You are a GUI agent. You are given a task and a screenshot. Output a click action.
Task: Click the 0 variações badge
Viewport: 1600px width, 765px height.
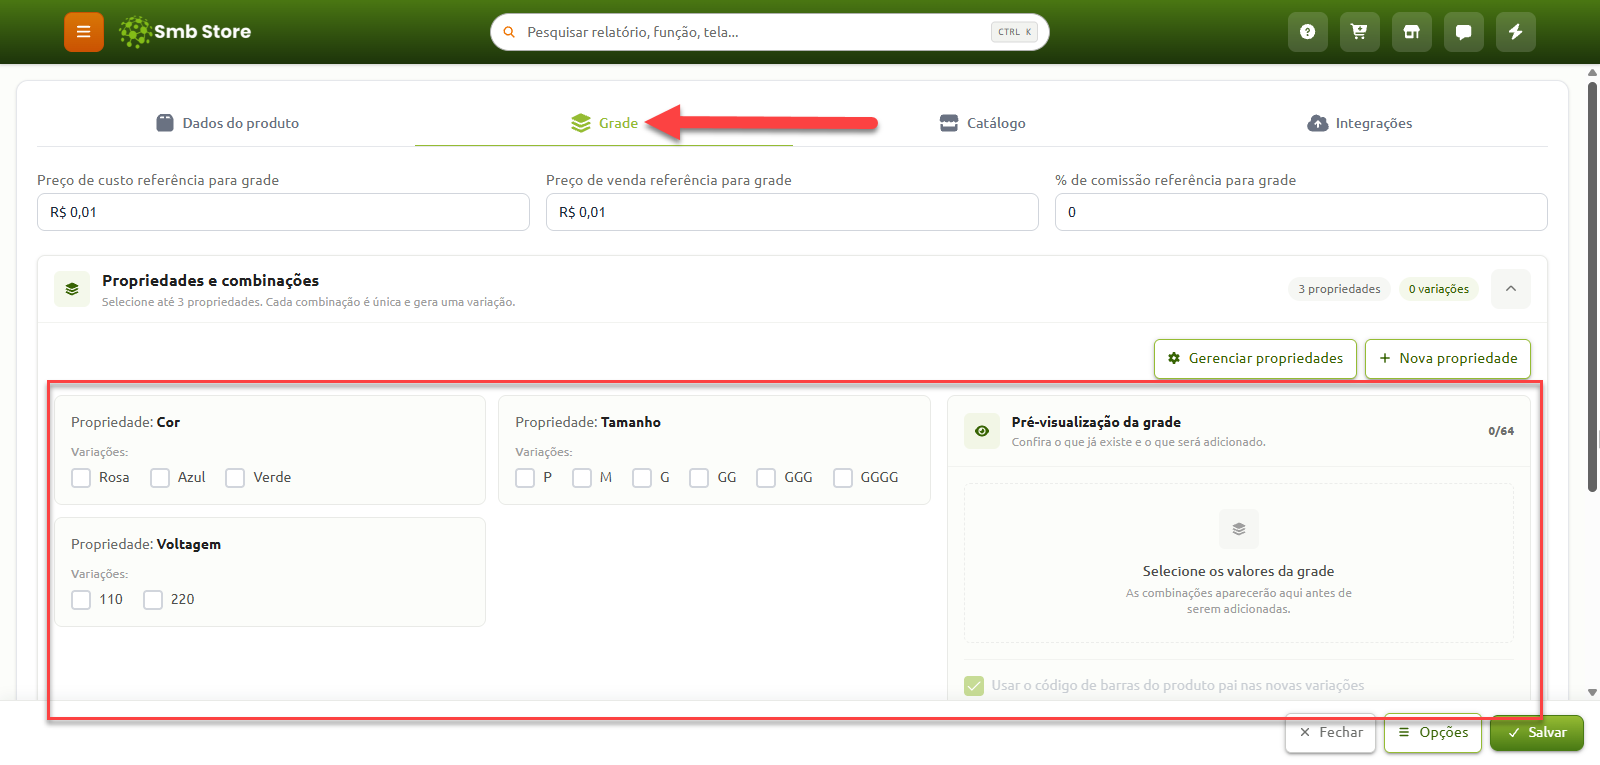pos(1439,289)
